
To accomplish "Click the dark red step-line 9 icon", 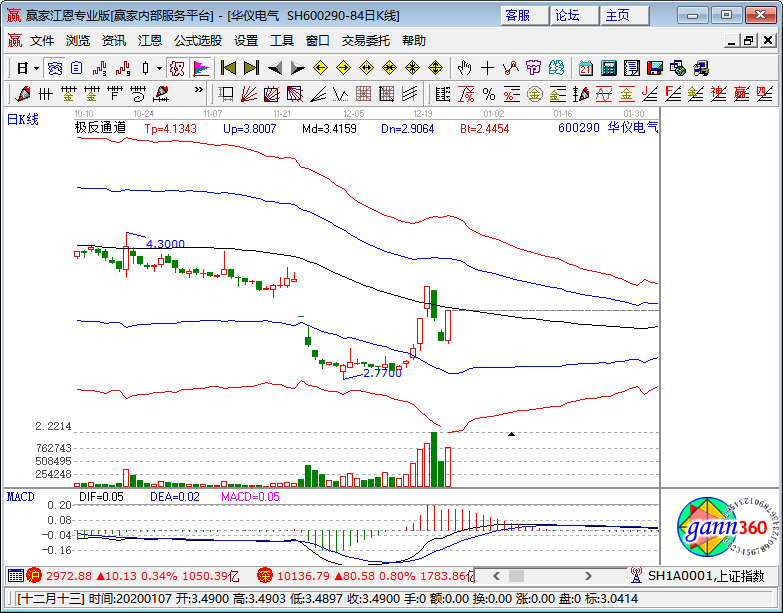I will pyautogui.click(x=123, y=68).
